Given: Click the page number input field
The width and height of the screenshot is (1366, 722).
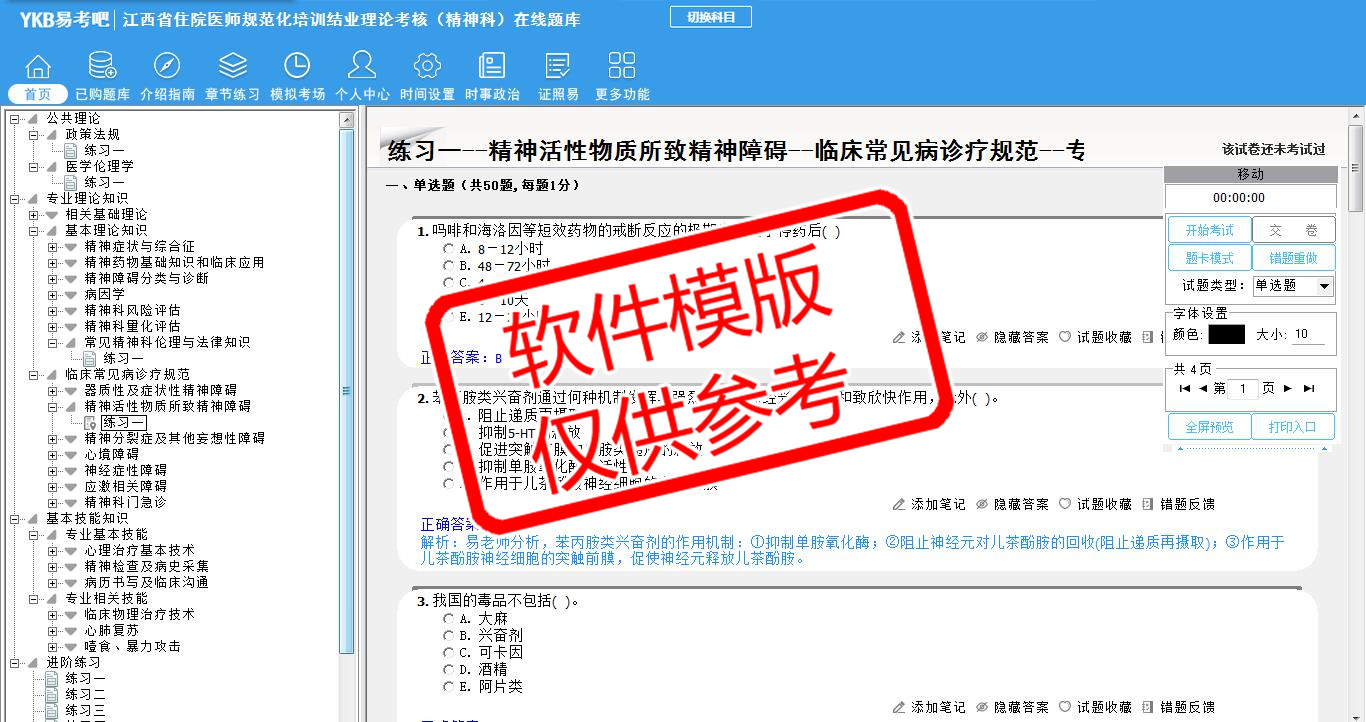Looking at the screenshot, I should coord(1243,389).
